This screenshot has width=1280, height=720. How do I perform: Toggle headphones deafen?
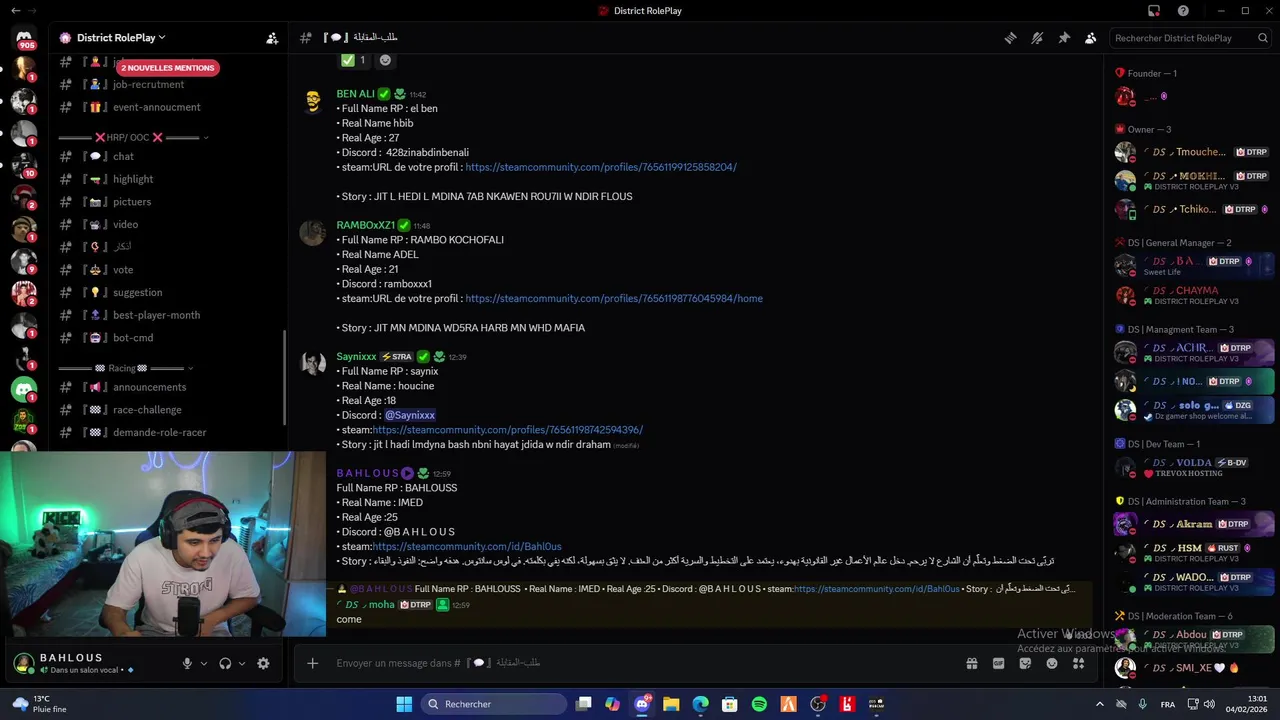coord(225,663)
